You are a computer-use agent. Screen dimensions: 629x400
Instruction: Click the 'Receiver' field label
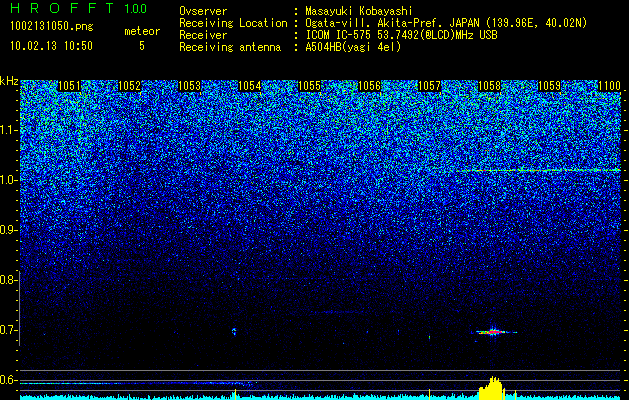pyautogui.click(x=203, y=35)
